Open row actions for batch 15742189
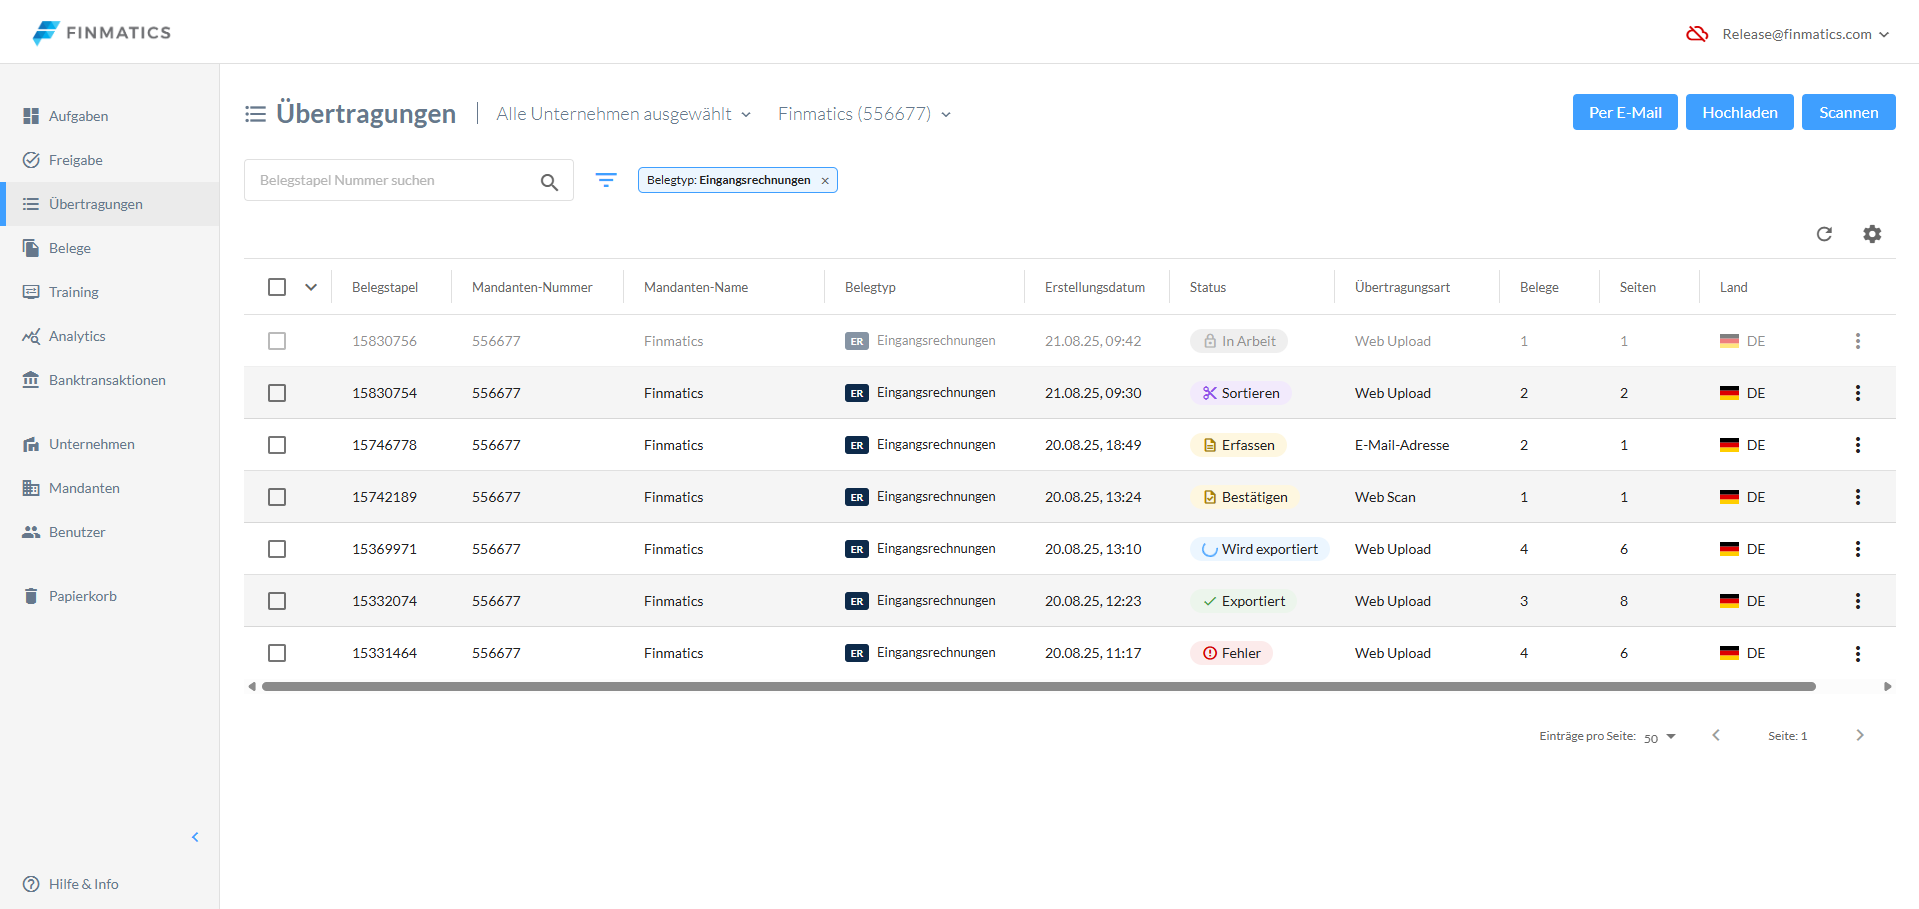This screenshot has height=909, width=1919. pos(1858,497)
